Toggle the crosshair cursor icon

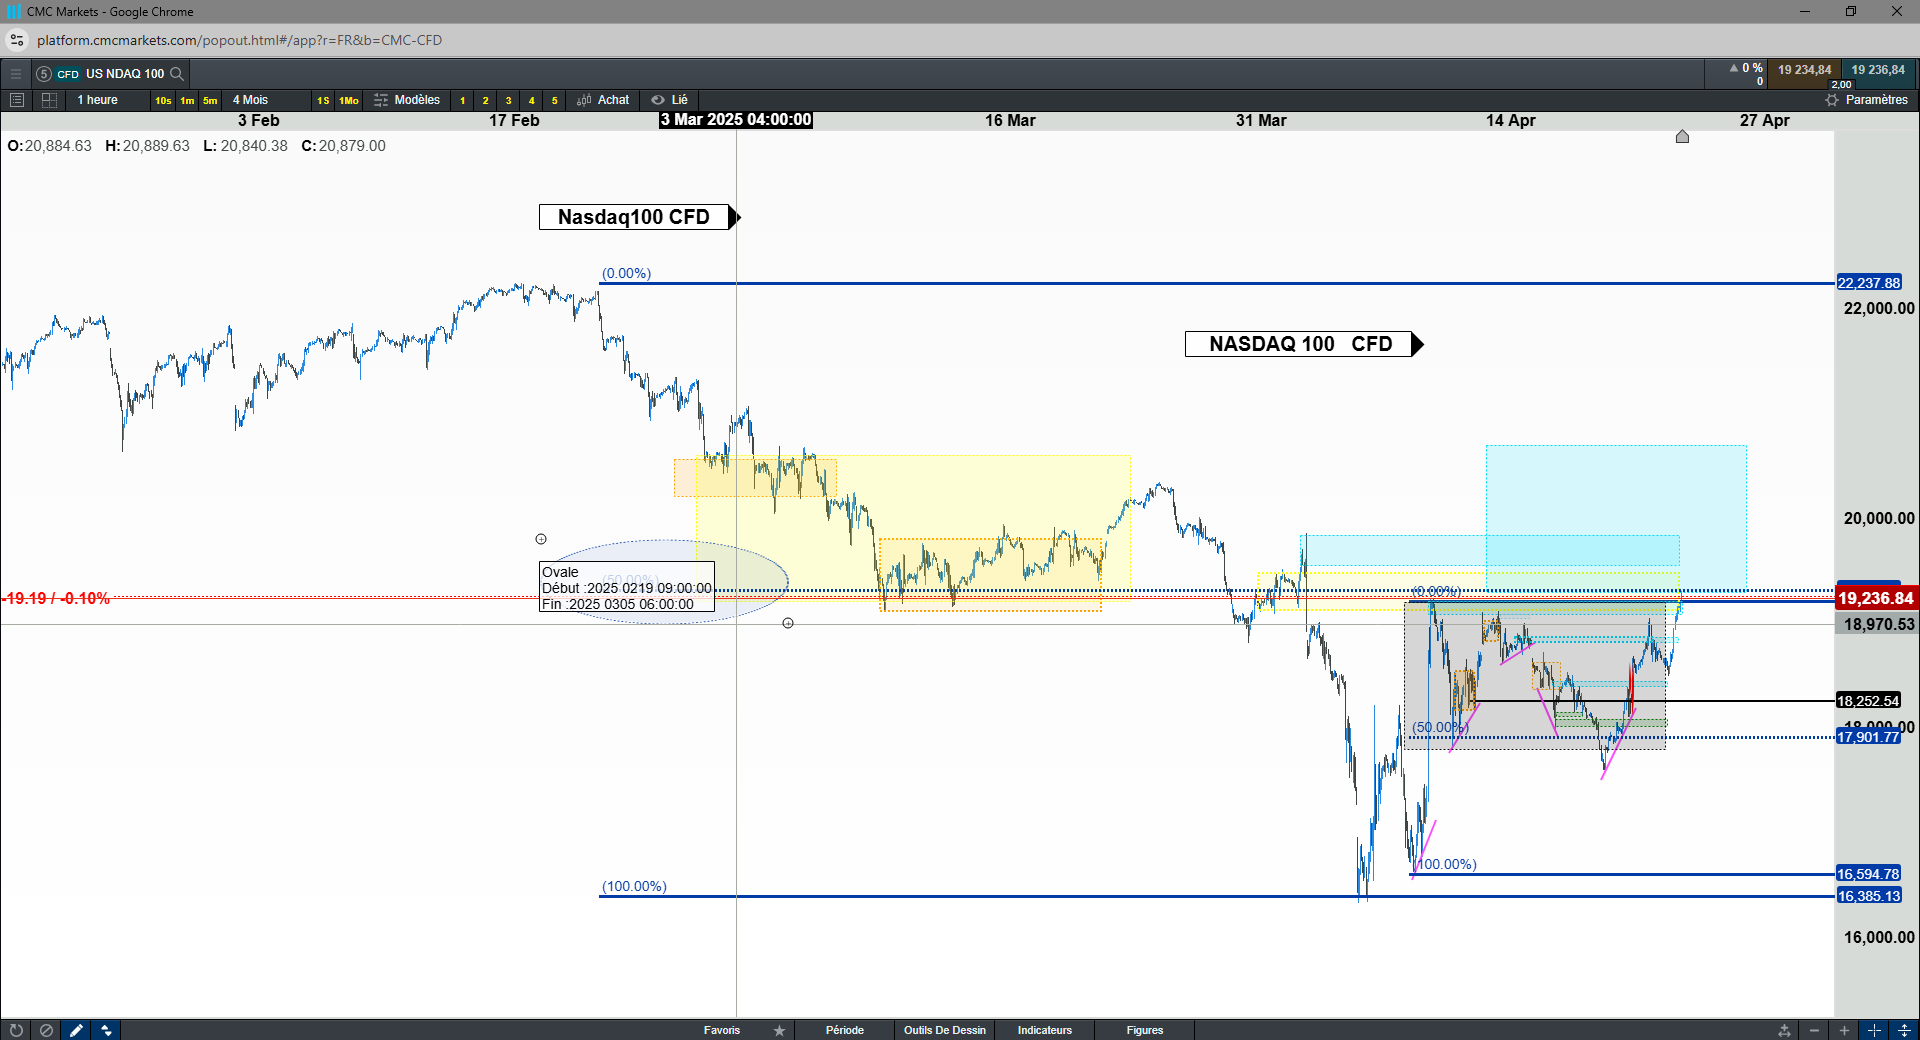tap(1874, 1030)
